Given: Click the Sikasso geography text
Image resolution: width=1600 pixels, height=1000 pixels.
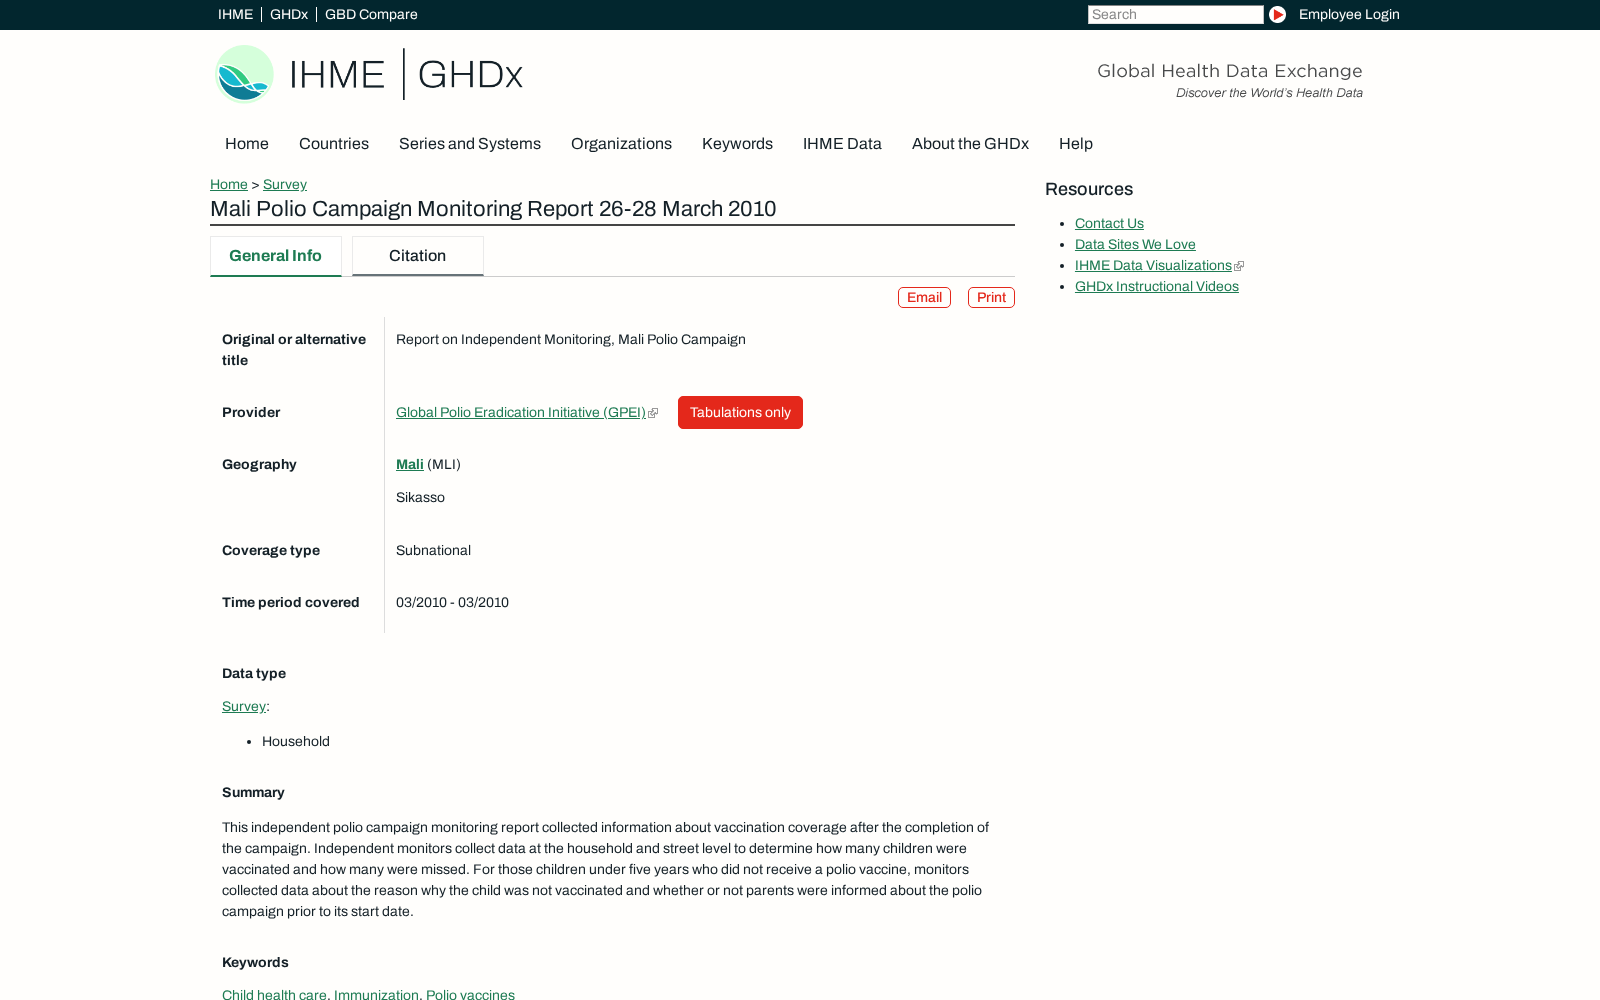Looking at the screenshot, I should click(420, 497).
